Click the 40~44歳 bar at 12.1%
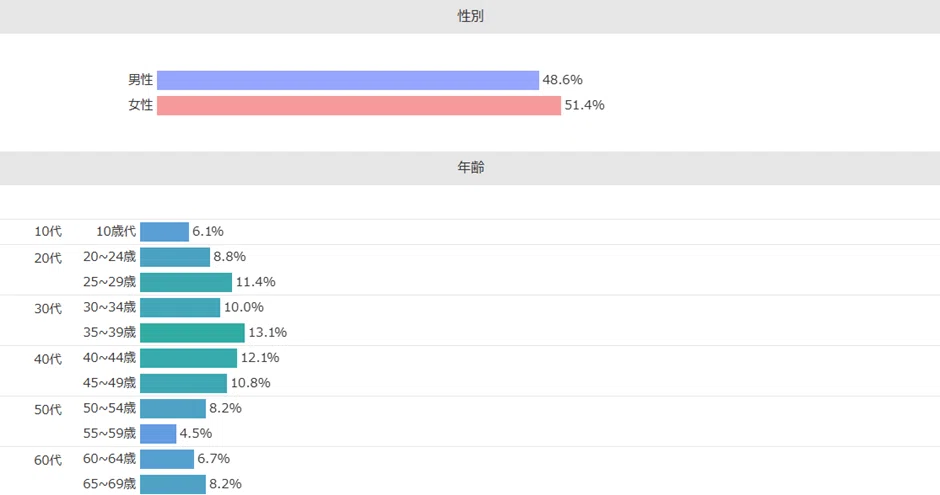This screenshot has width=940, height=495. click(x=188, y=358)
